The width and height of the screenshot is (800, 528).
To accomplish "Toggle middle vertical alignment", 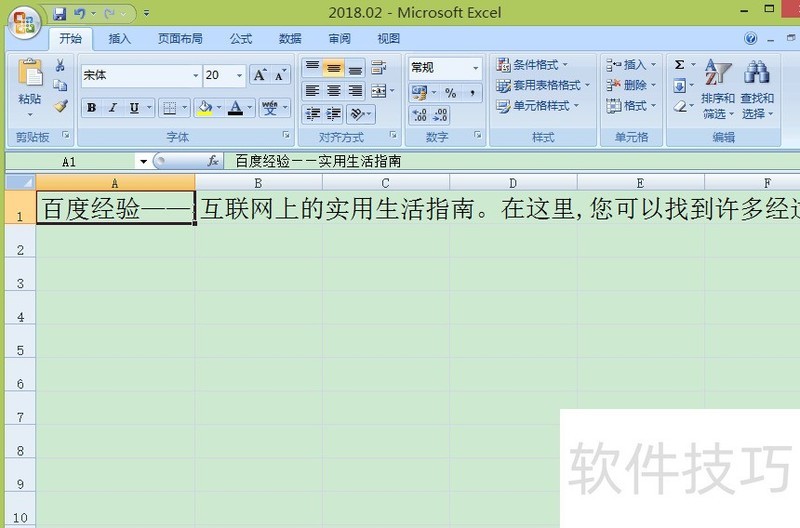I will pos(333,67).
